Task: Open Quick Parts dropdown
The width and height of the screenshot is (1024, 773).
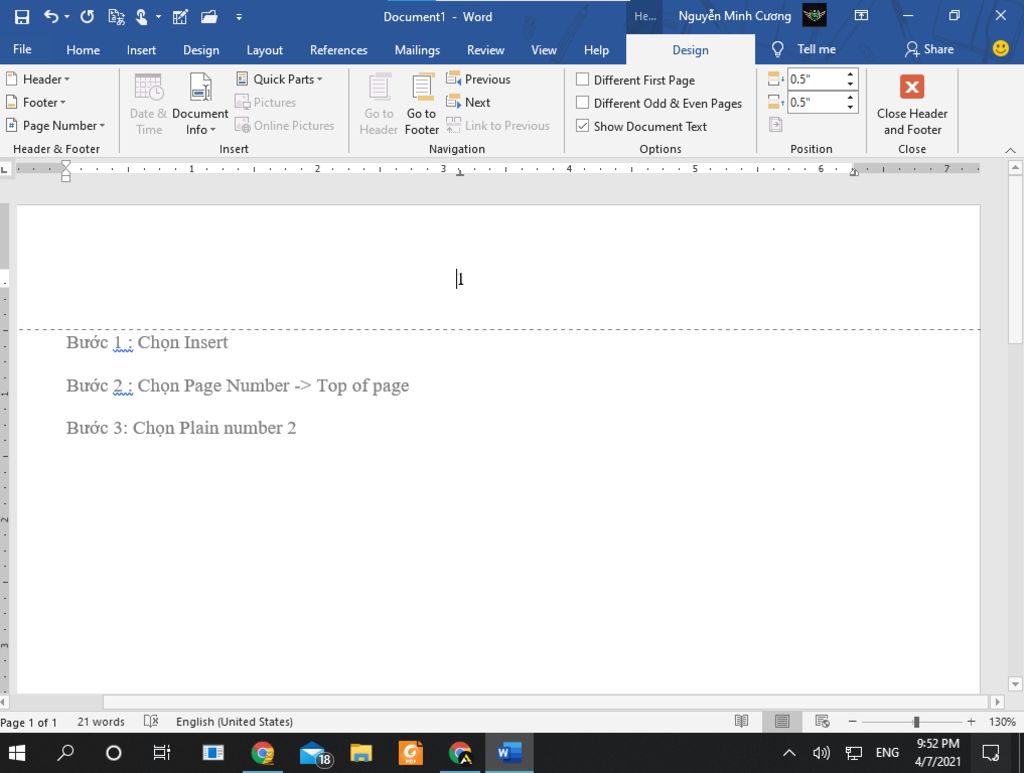Action: [x=279, y=79]
